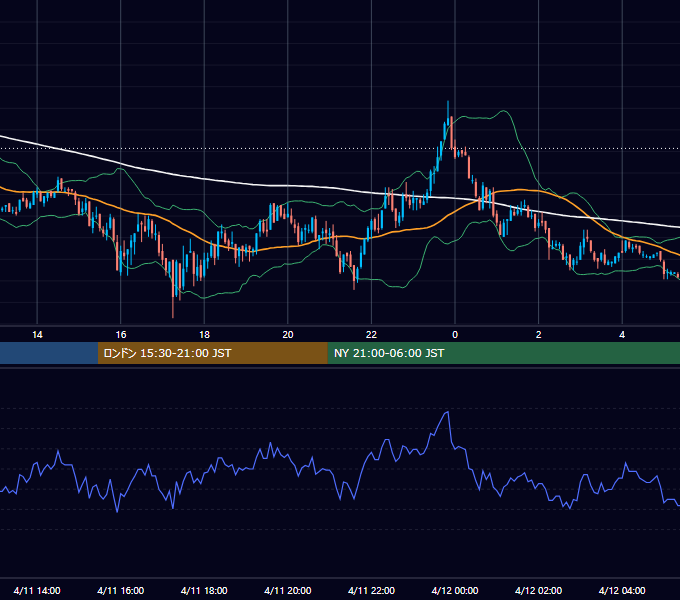Click the highest candle wick near midnight

pos(448,113)
